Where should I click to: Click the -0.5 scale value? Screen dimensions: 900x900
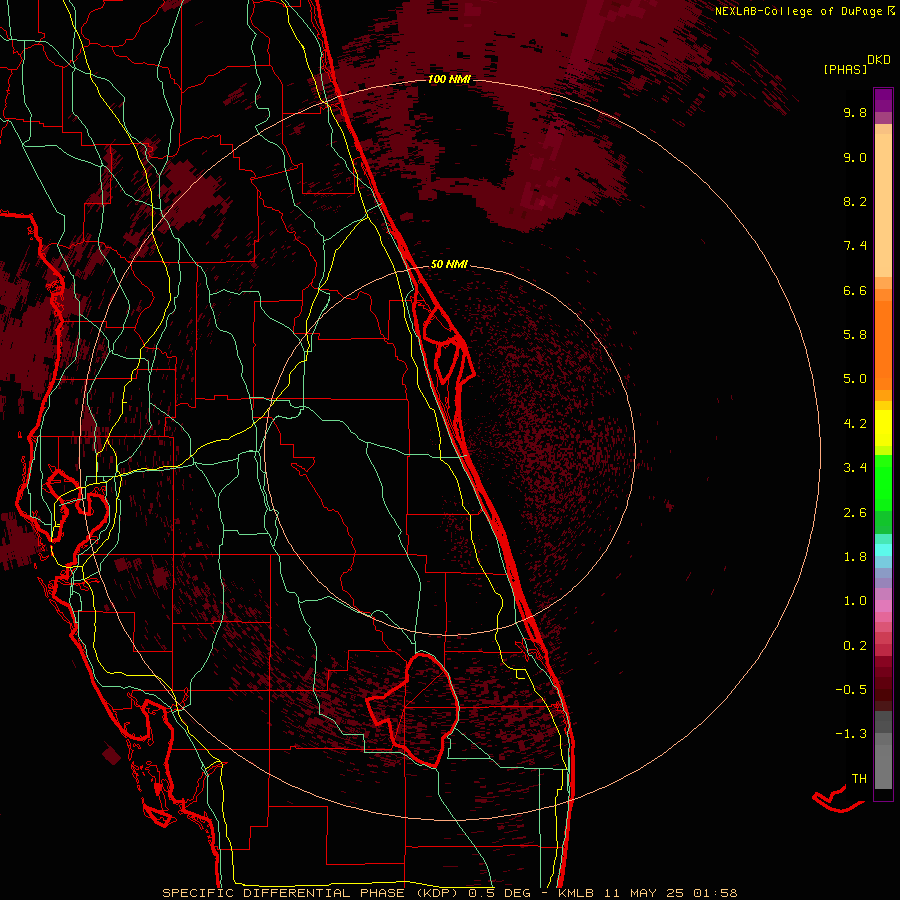(x=851, y=690)
